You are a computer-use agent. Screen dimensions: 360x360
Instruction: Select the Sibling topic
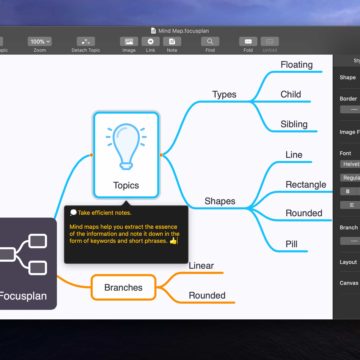pos(294,124)
